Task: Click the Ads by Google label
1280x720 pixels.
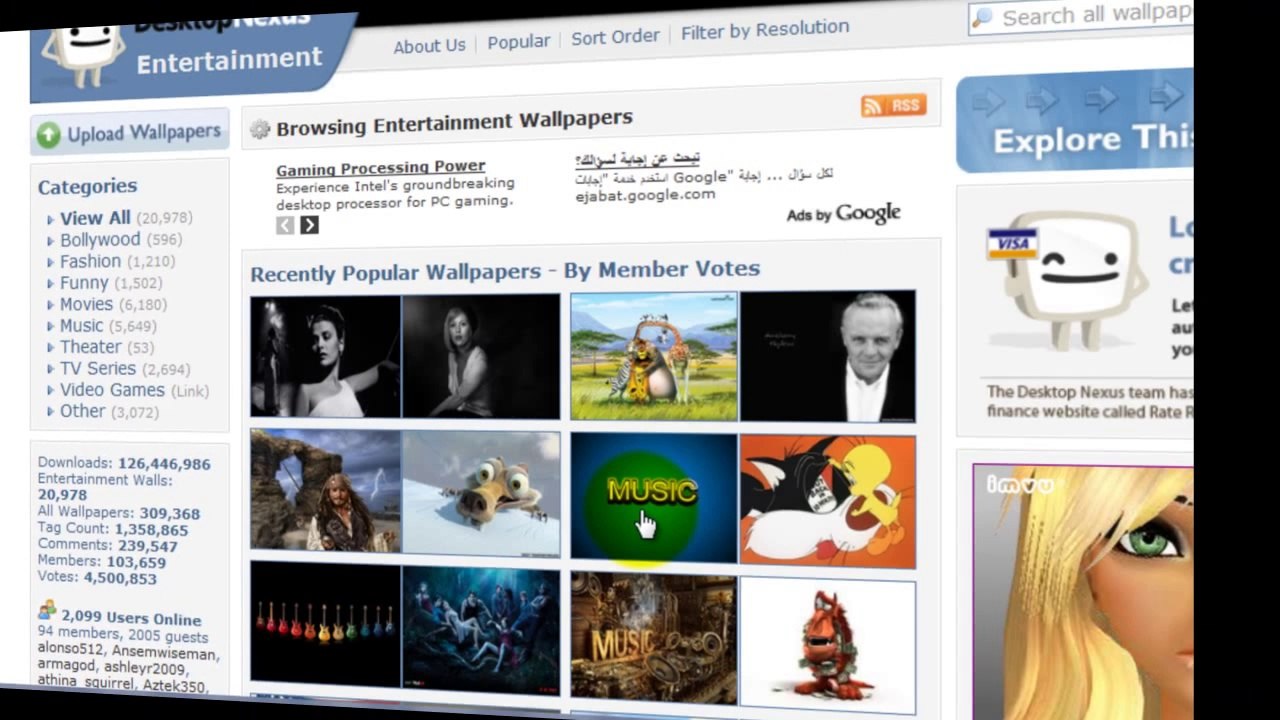Action: click(x=843, y=214)
